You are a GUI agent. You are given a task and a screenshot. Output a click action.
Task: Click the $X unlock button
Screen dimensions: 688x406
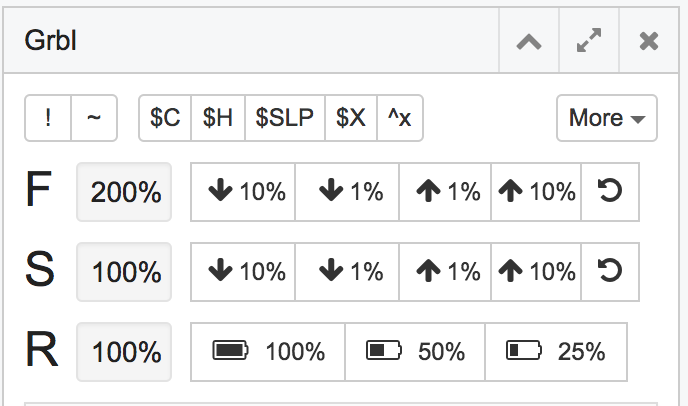[x=350, y=118]
